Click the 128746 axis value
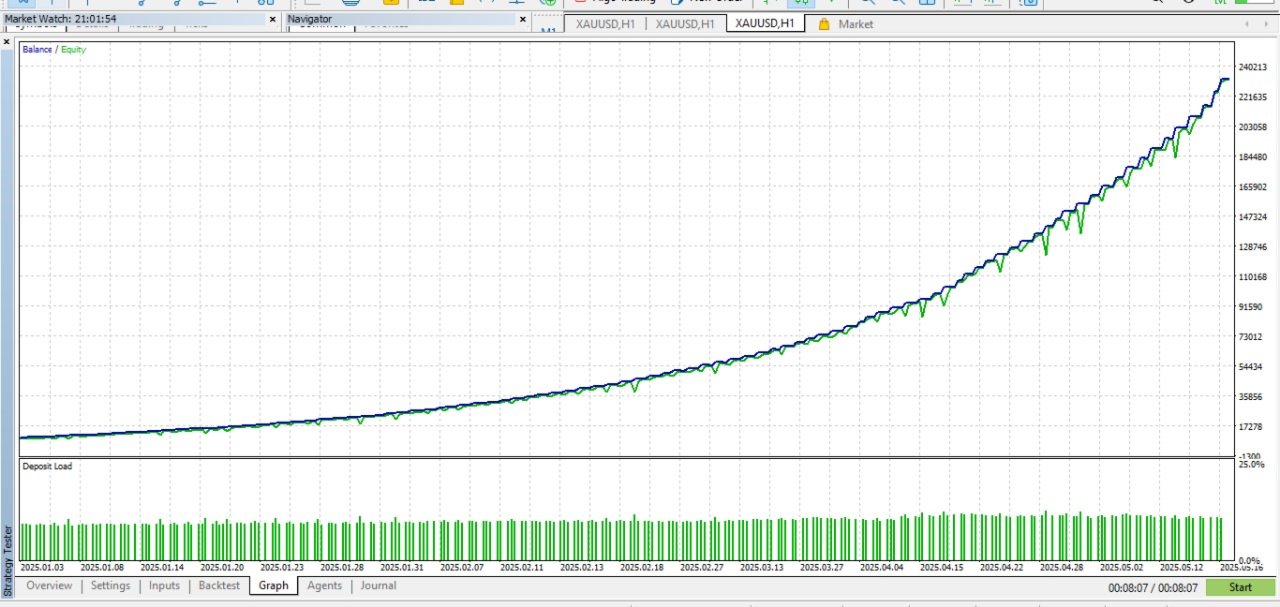Viewport: 1280px width, 607px height. (x=1254, y=247)
